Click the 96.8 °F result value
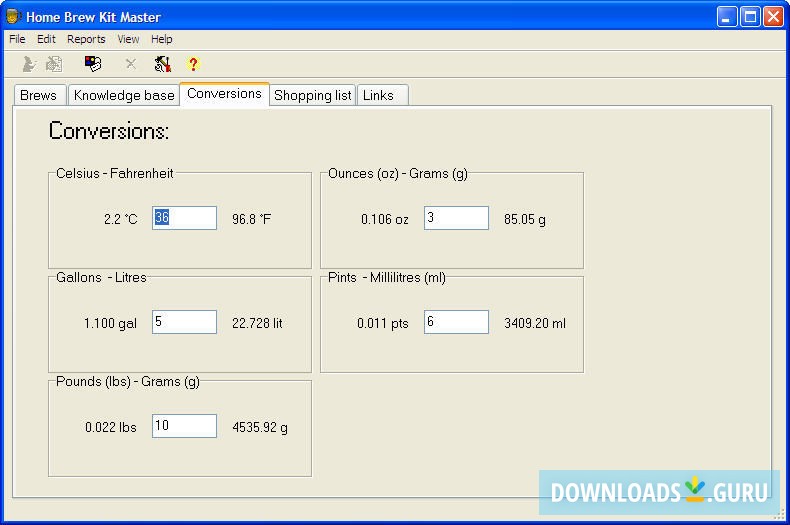Screen dimensions: 790x525 tap(251, 219)
